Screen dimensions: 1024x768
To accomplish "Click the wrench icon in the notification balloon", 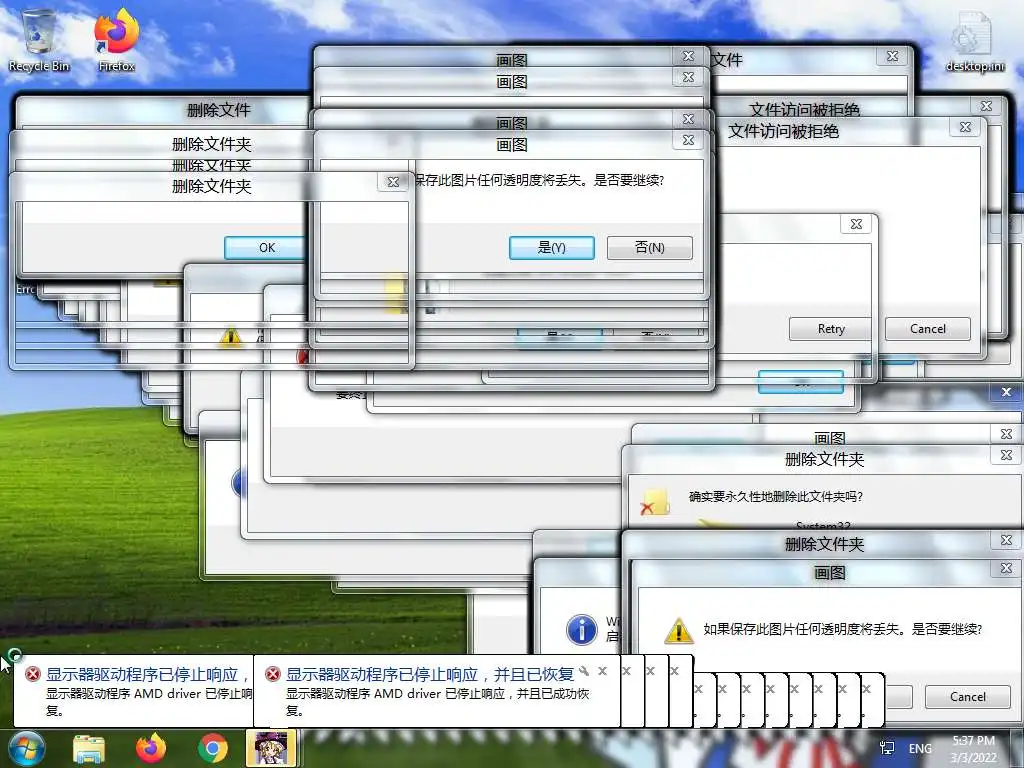I will click(x=584, y=671).
